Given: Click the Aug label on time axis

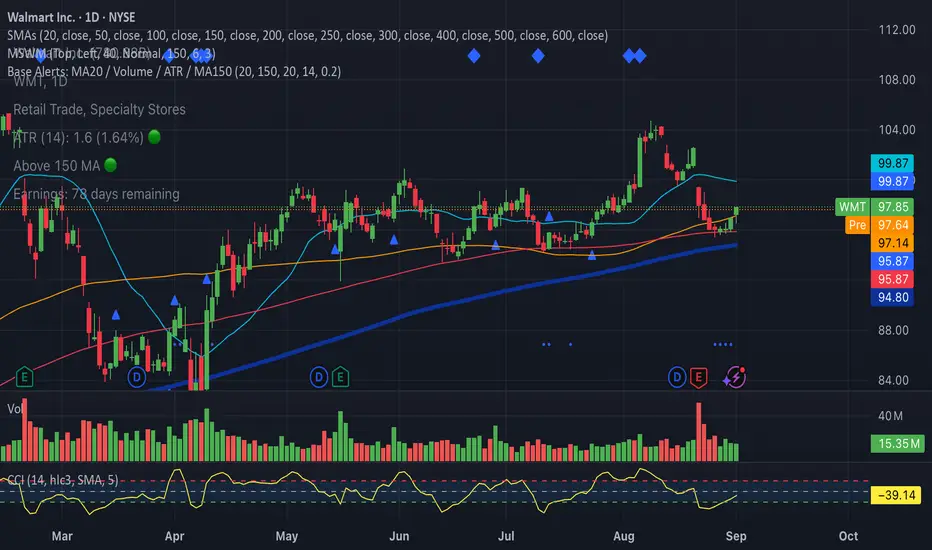Looking at the screenshot, I should 624,536.
